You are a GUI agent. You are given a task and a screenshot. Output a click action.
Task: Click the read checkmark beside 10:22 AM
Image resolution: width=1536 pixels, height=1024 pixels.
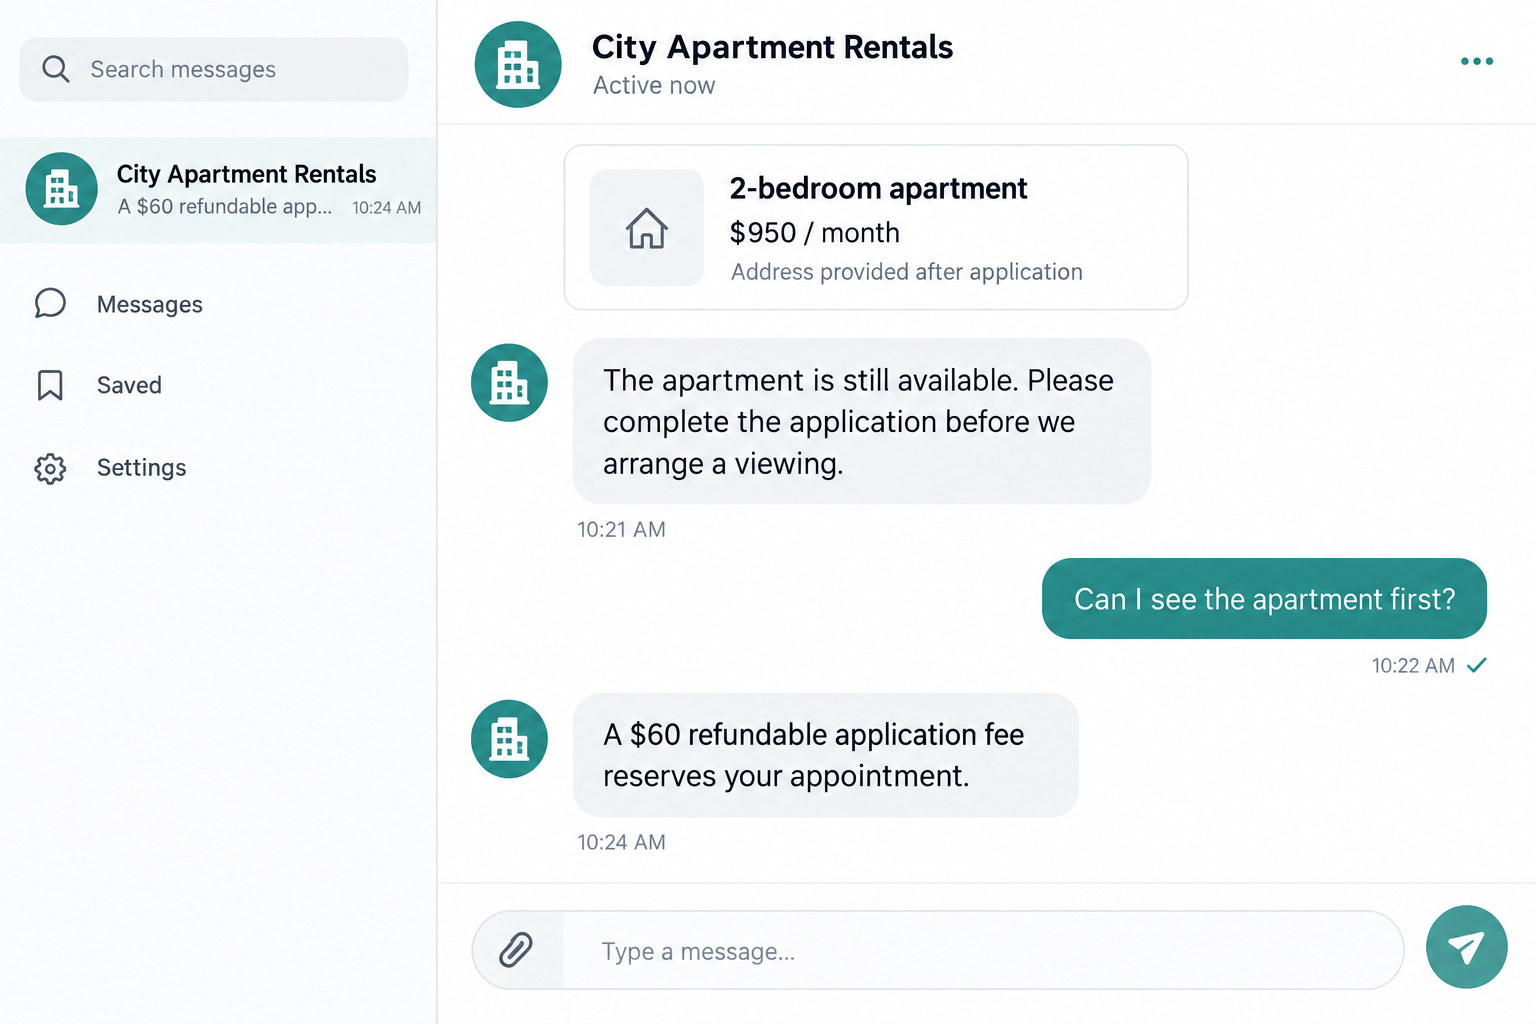pyautogui.click(x=1477, y=665)
